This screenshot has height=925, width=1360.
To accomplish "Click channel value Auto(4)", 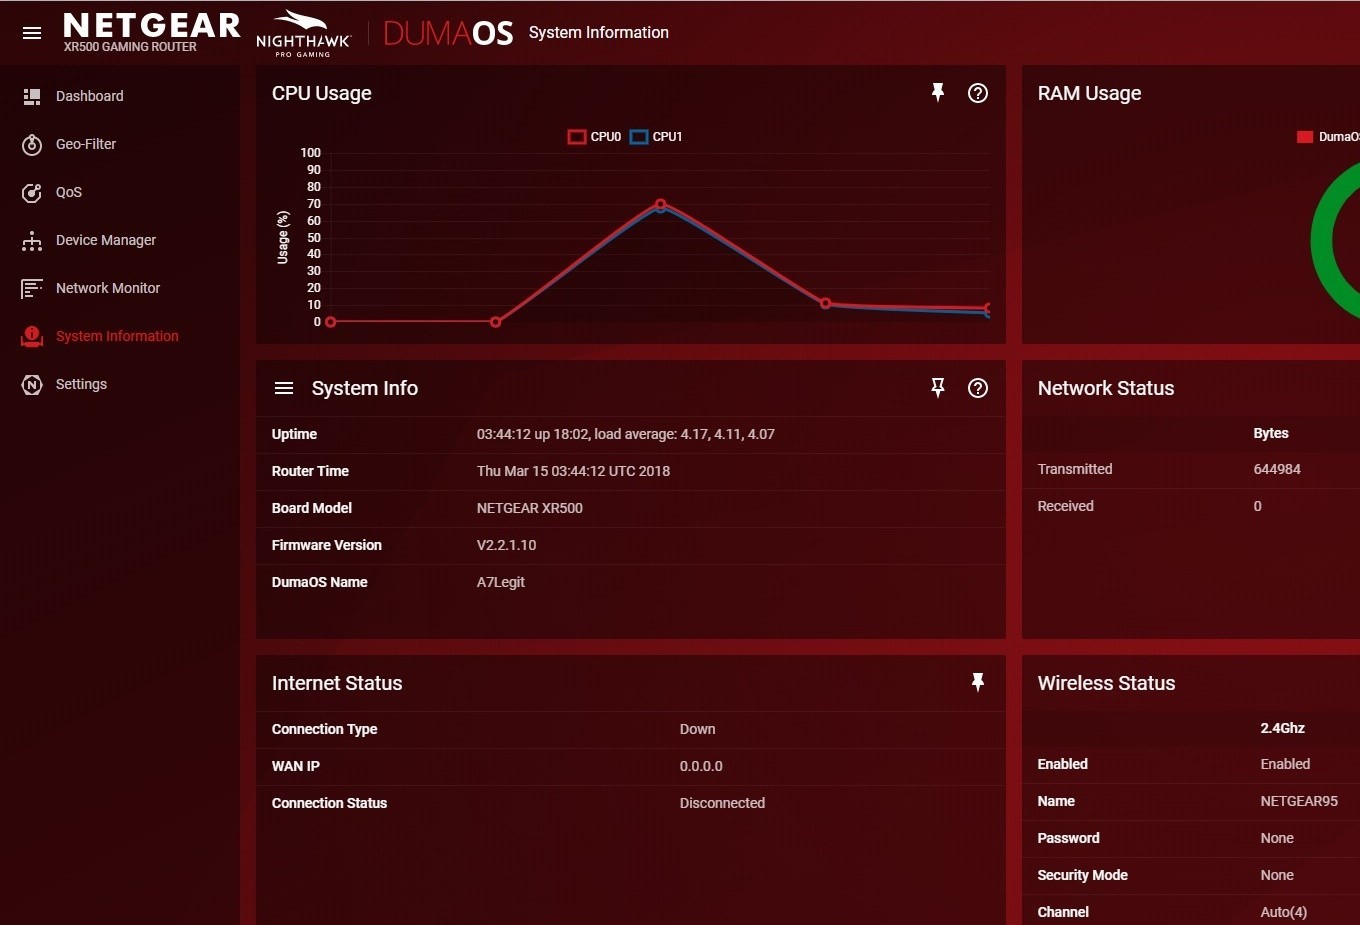I will pyautogui.click(x=1284, y=912).
